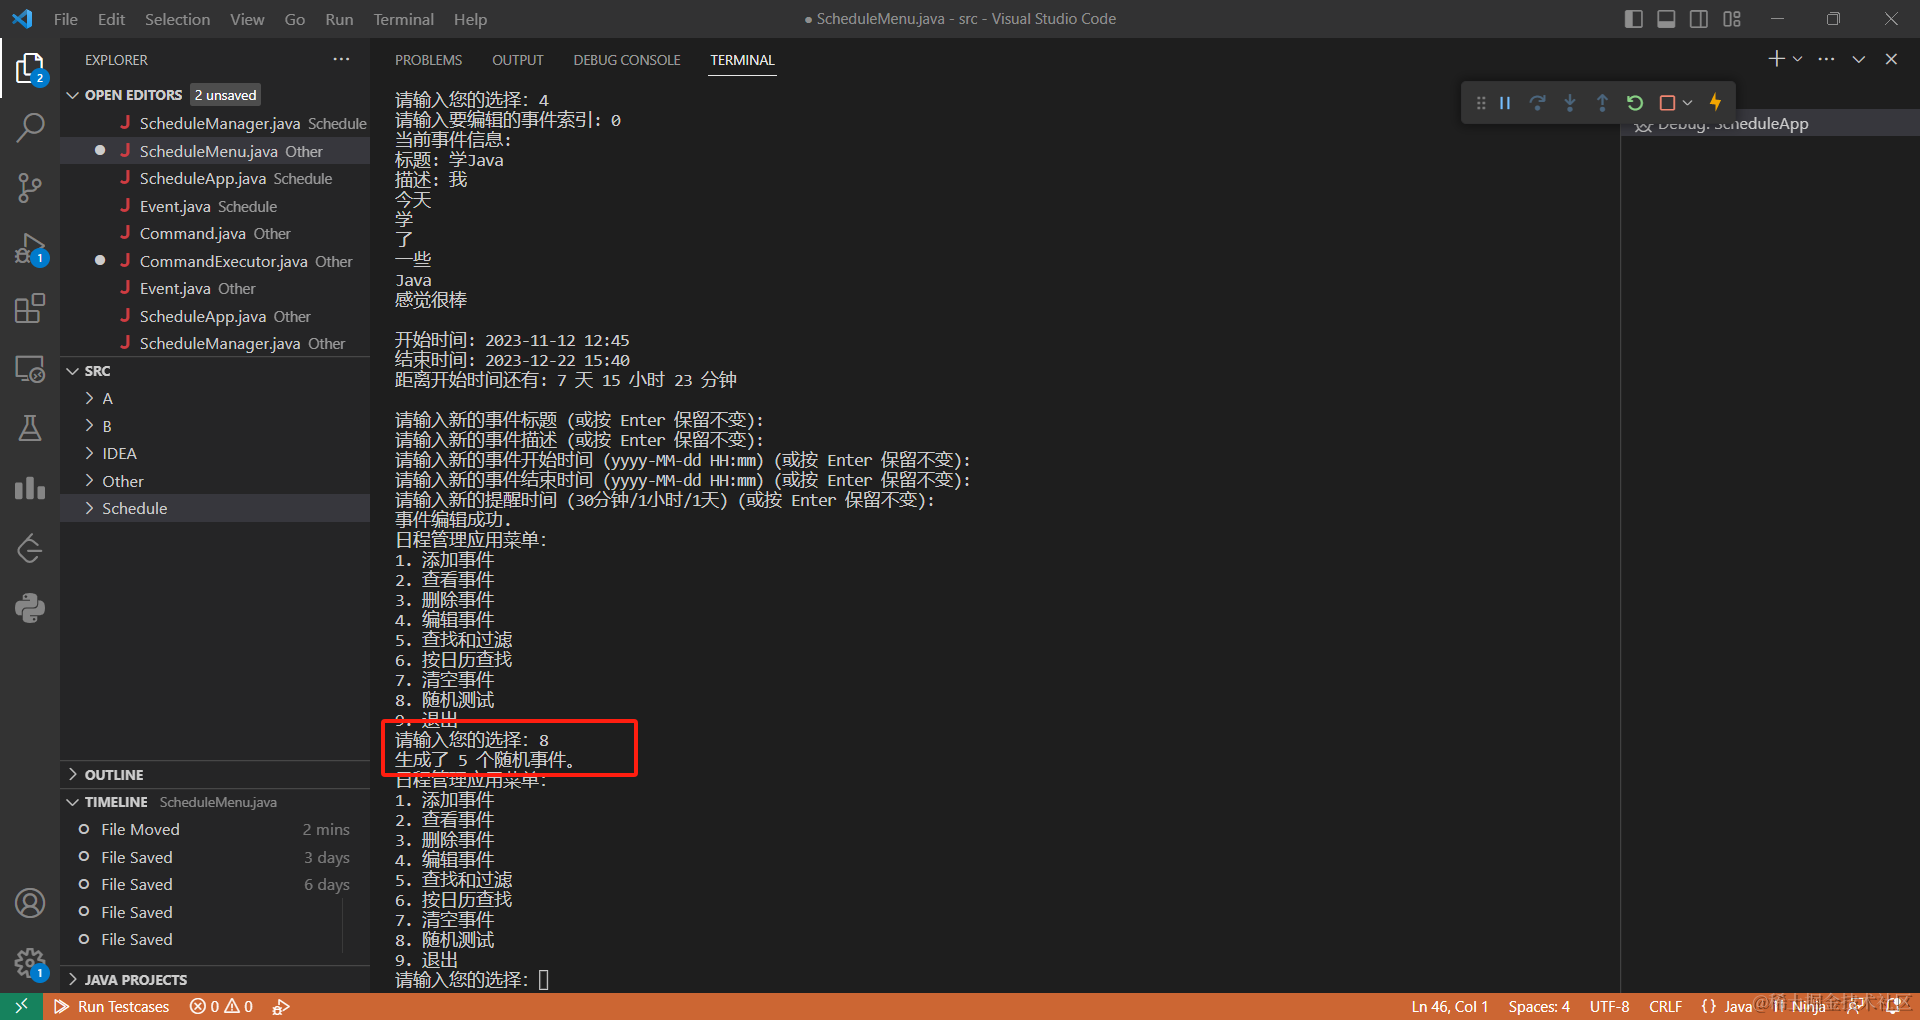Open the bar chart activity bar icon
The image size is (1920, 1020).
coord(30,488)
